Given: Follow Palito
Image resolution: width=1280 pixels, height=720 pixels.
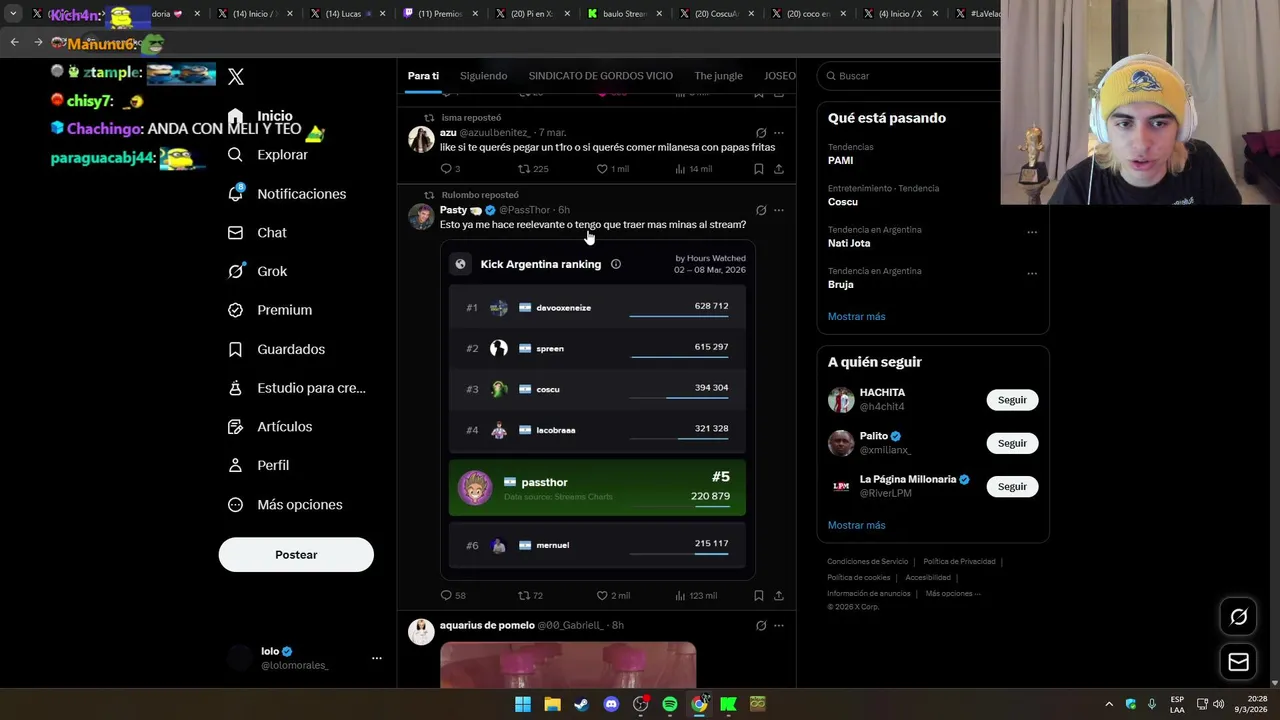Looking at the screenshot, I should (1012, 443).
